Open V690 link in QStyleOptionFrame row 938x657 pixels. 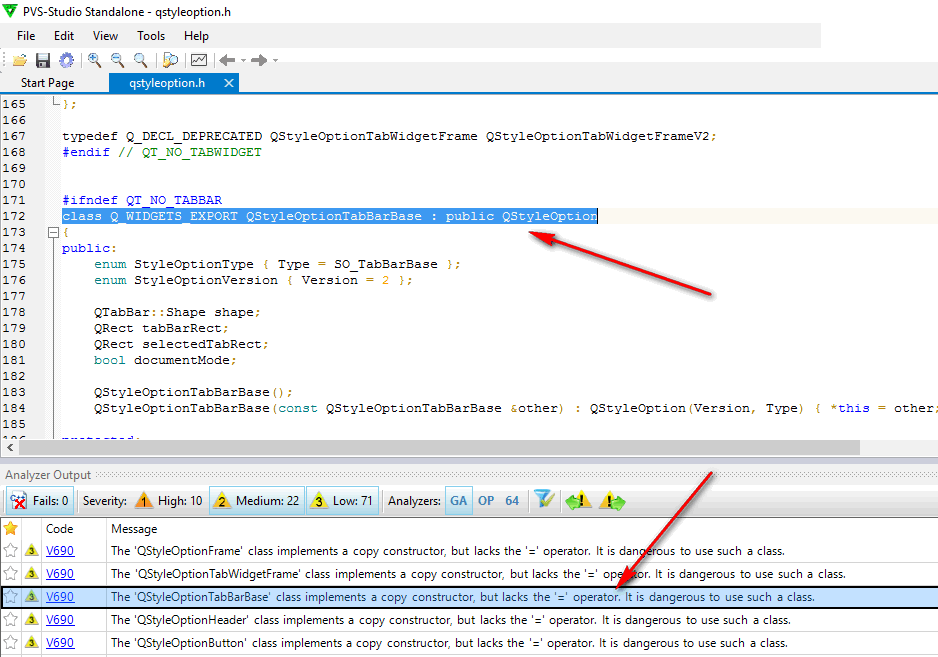pos(60,550)
